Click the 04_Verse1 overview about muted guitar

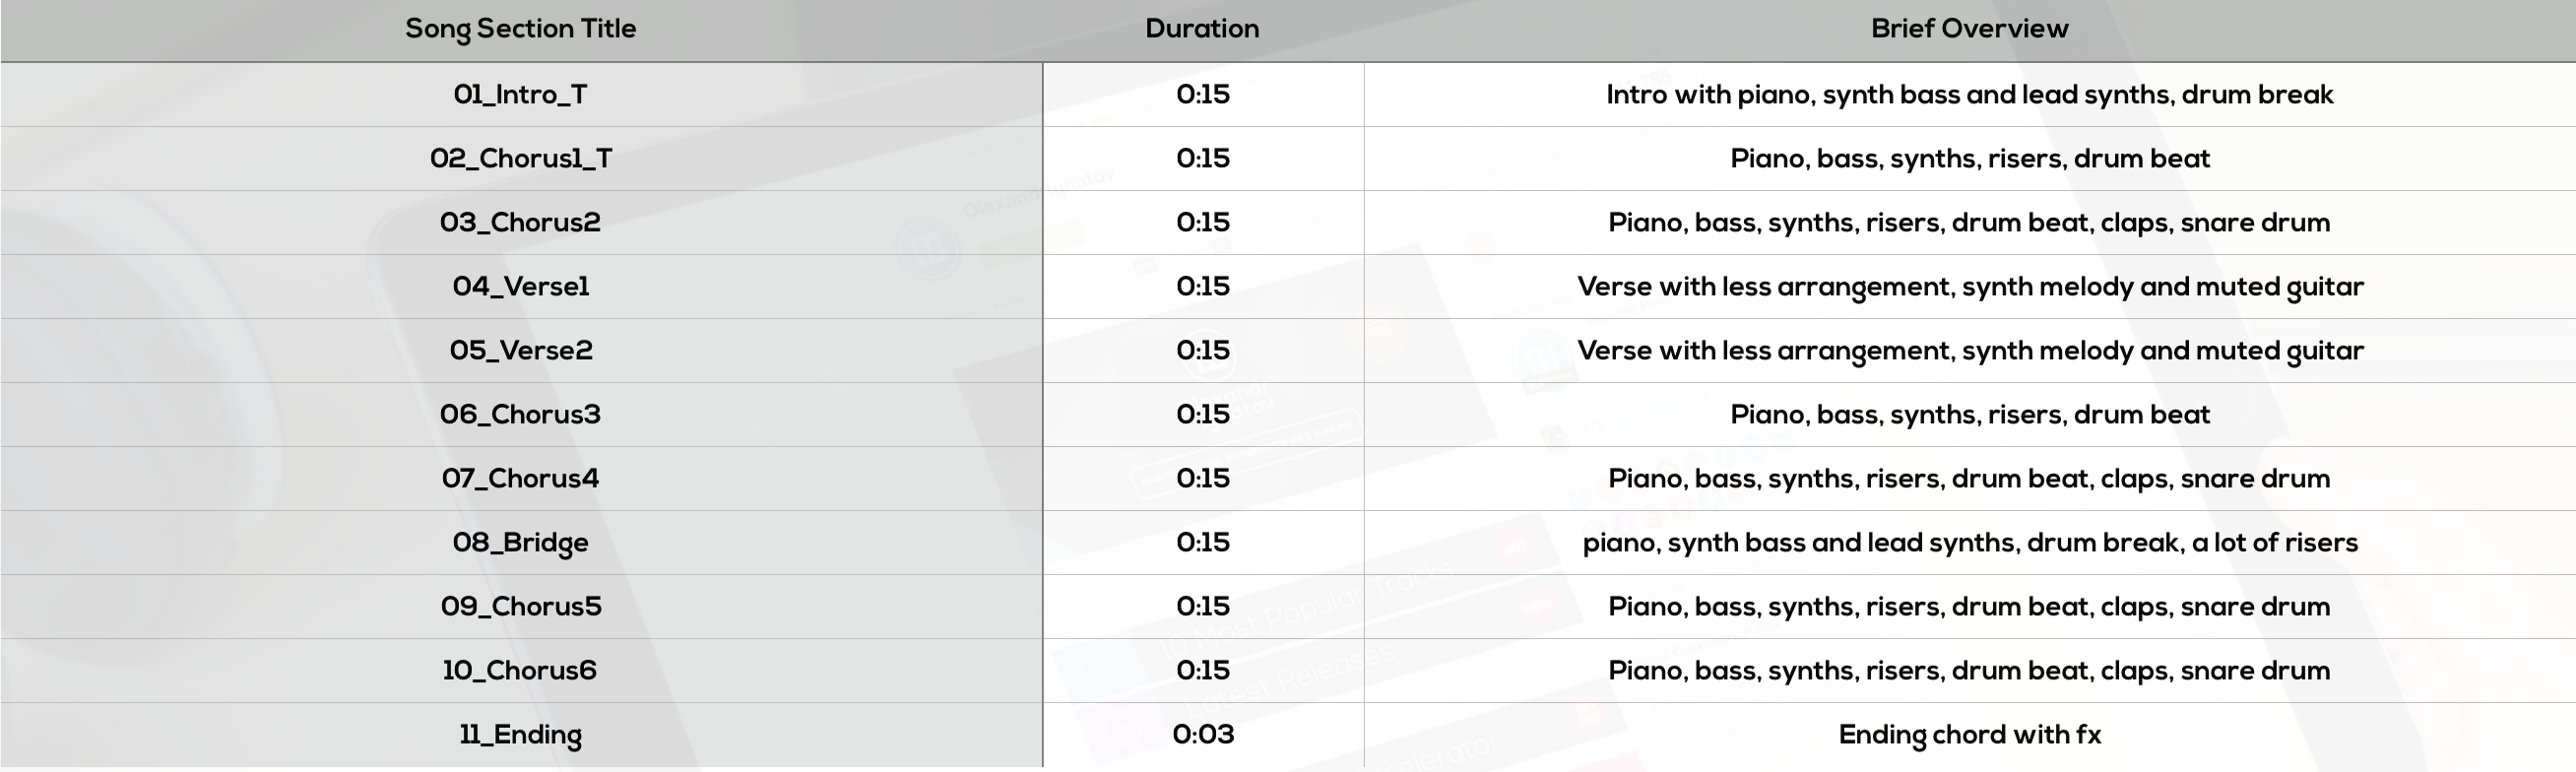(1969, 287)
